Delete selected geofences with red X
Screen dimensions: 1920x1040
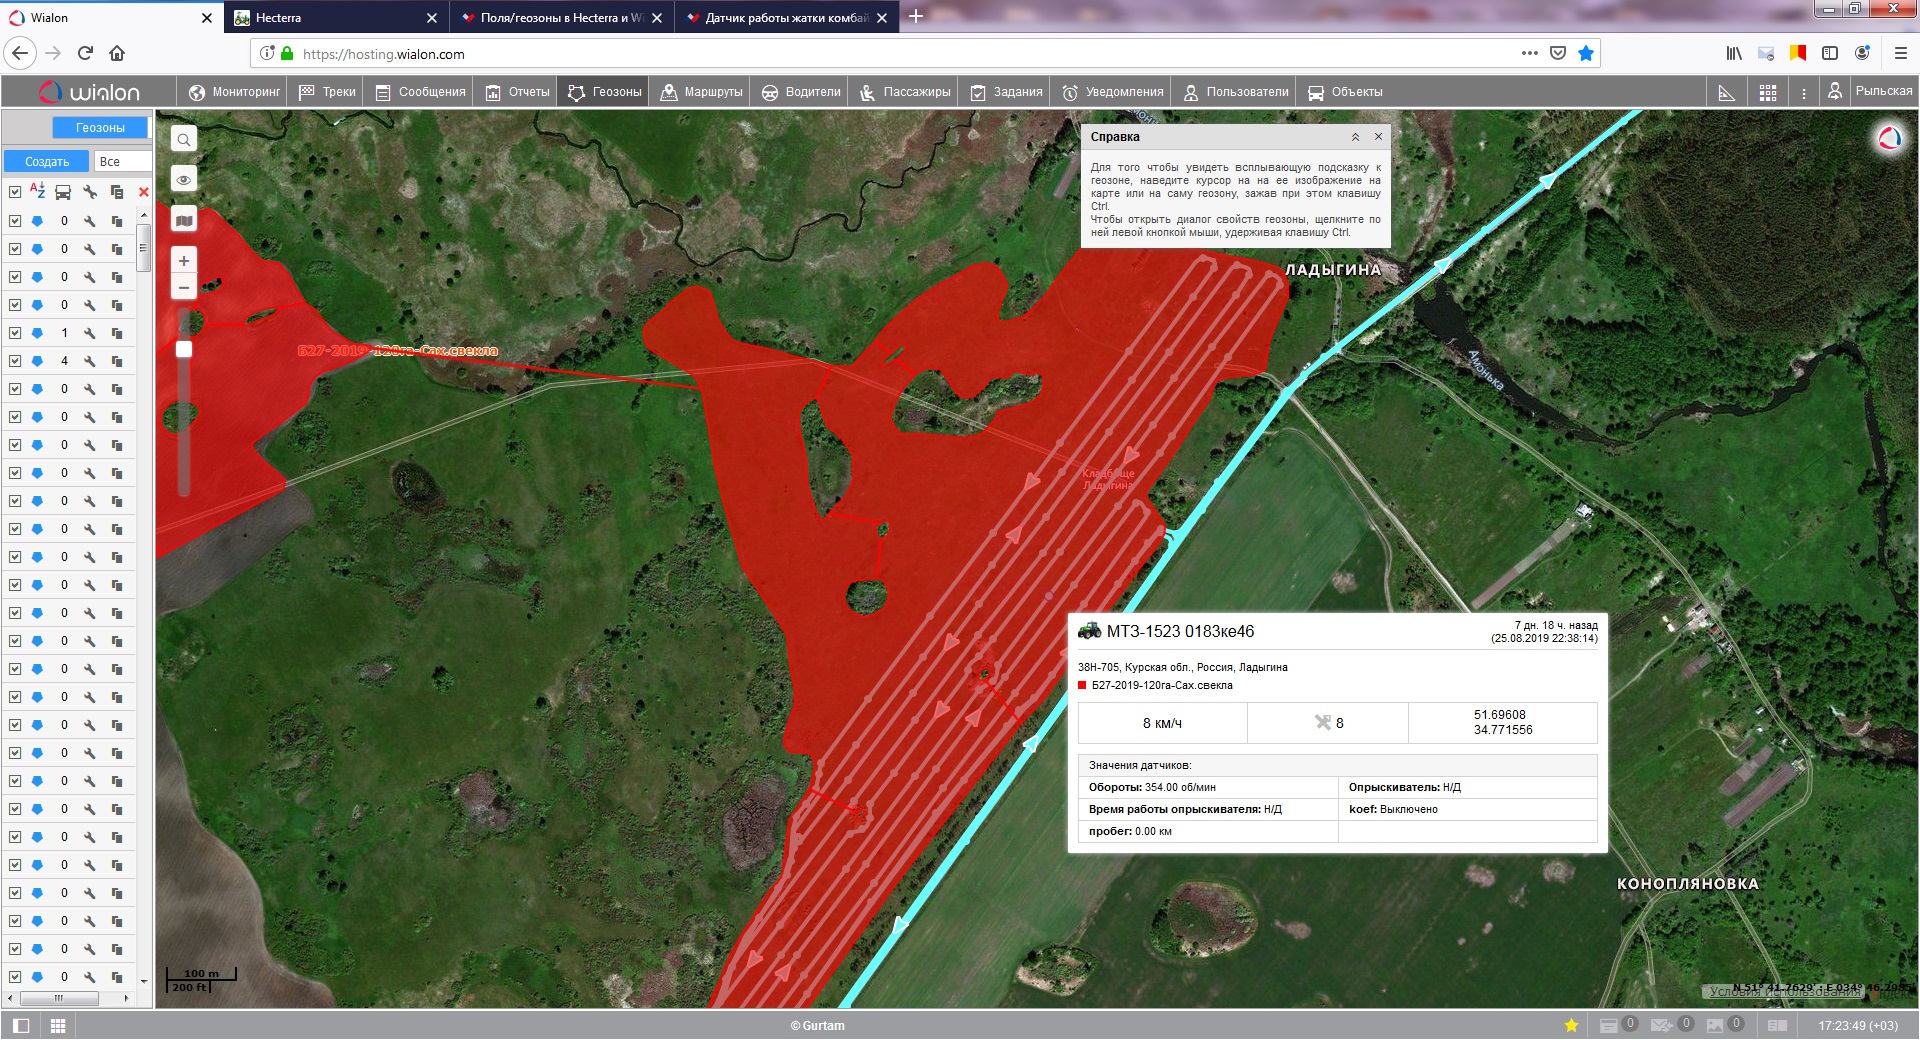tap(143, 192)
